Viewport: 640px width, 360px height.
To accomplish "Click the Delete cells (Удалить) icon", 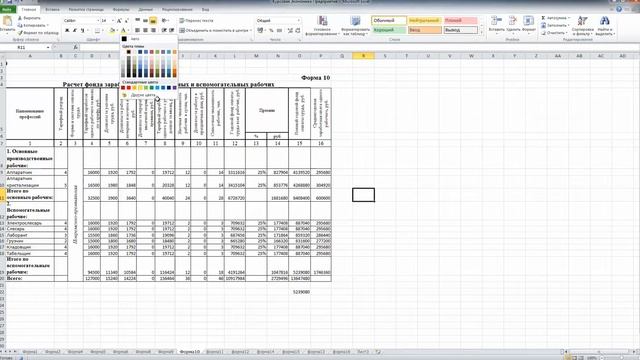I will point(513,21).
